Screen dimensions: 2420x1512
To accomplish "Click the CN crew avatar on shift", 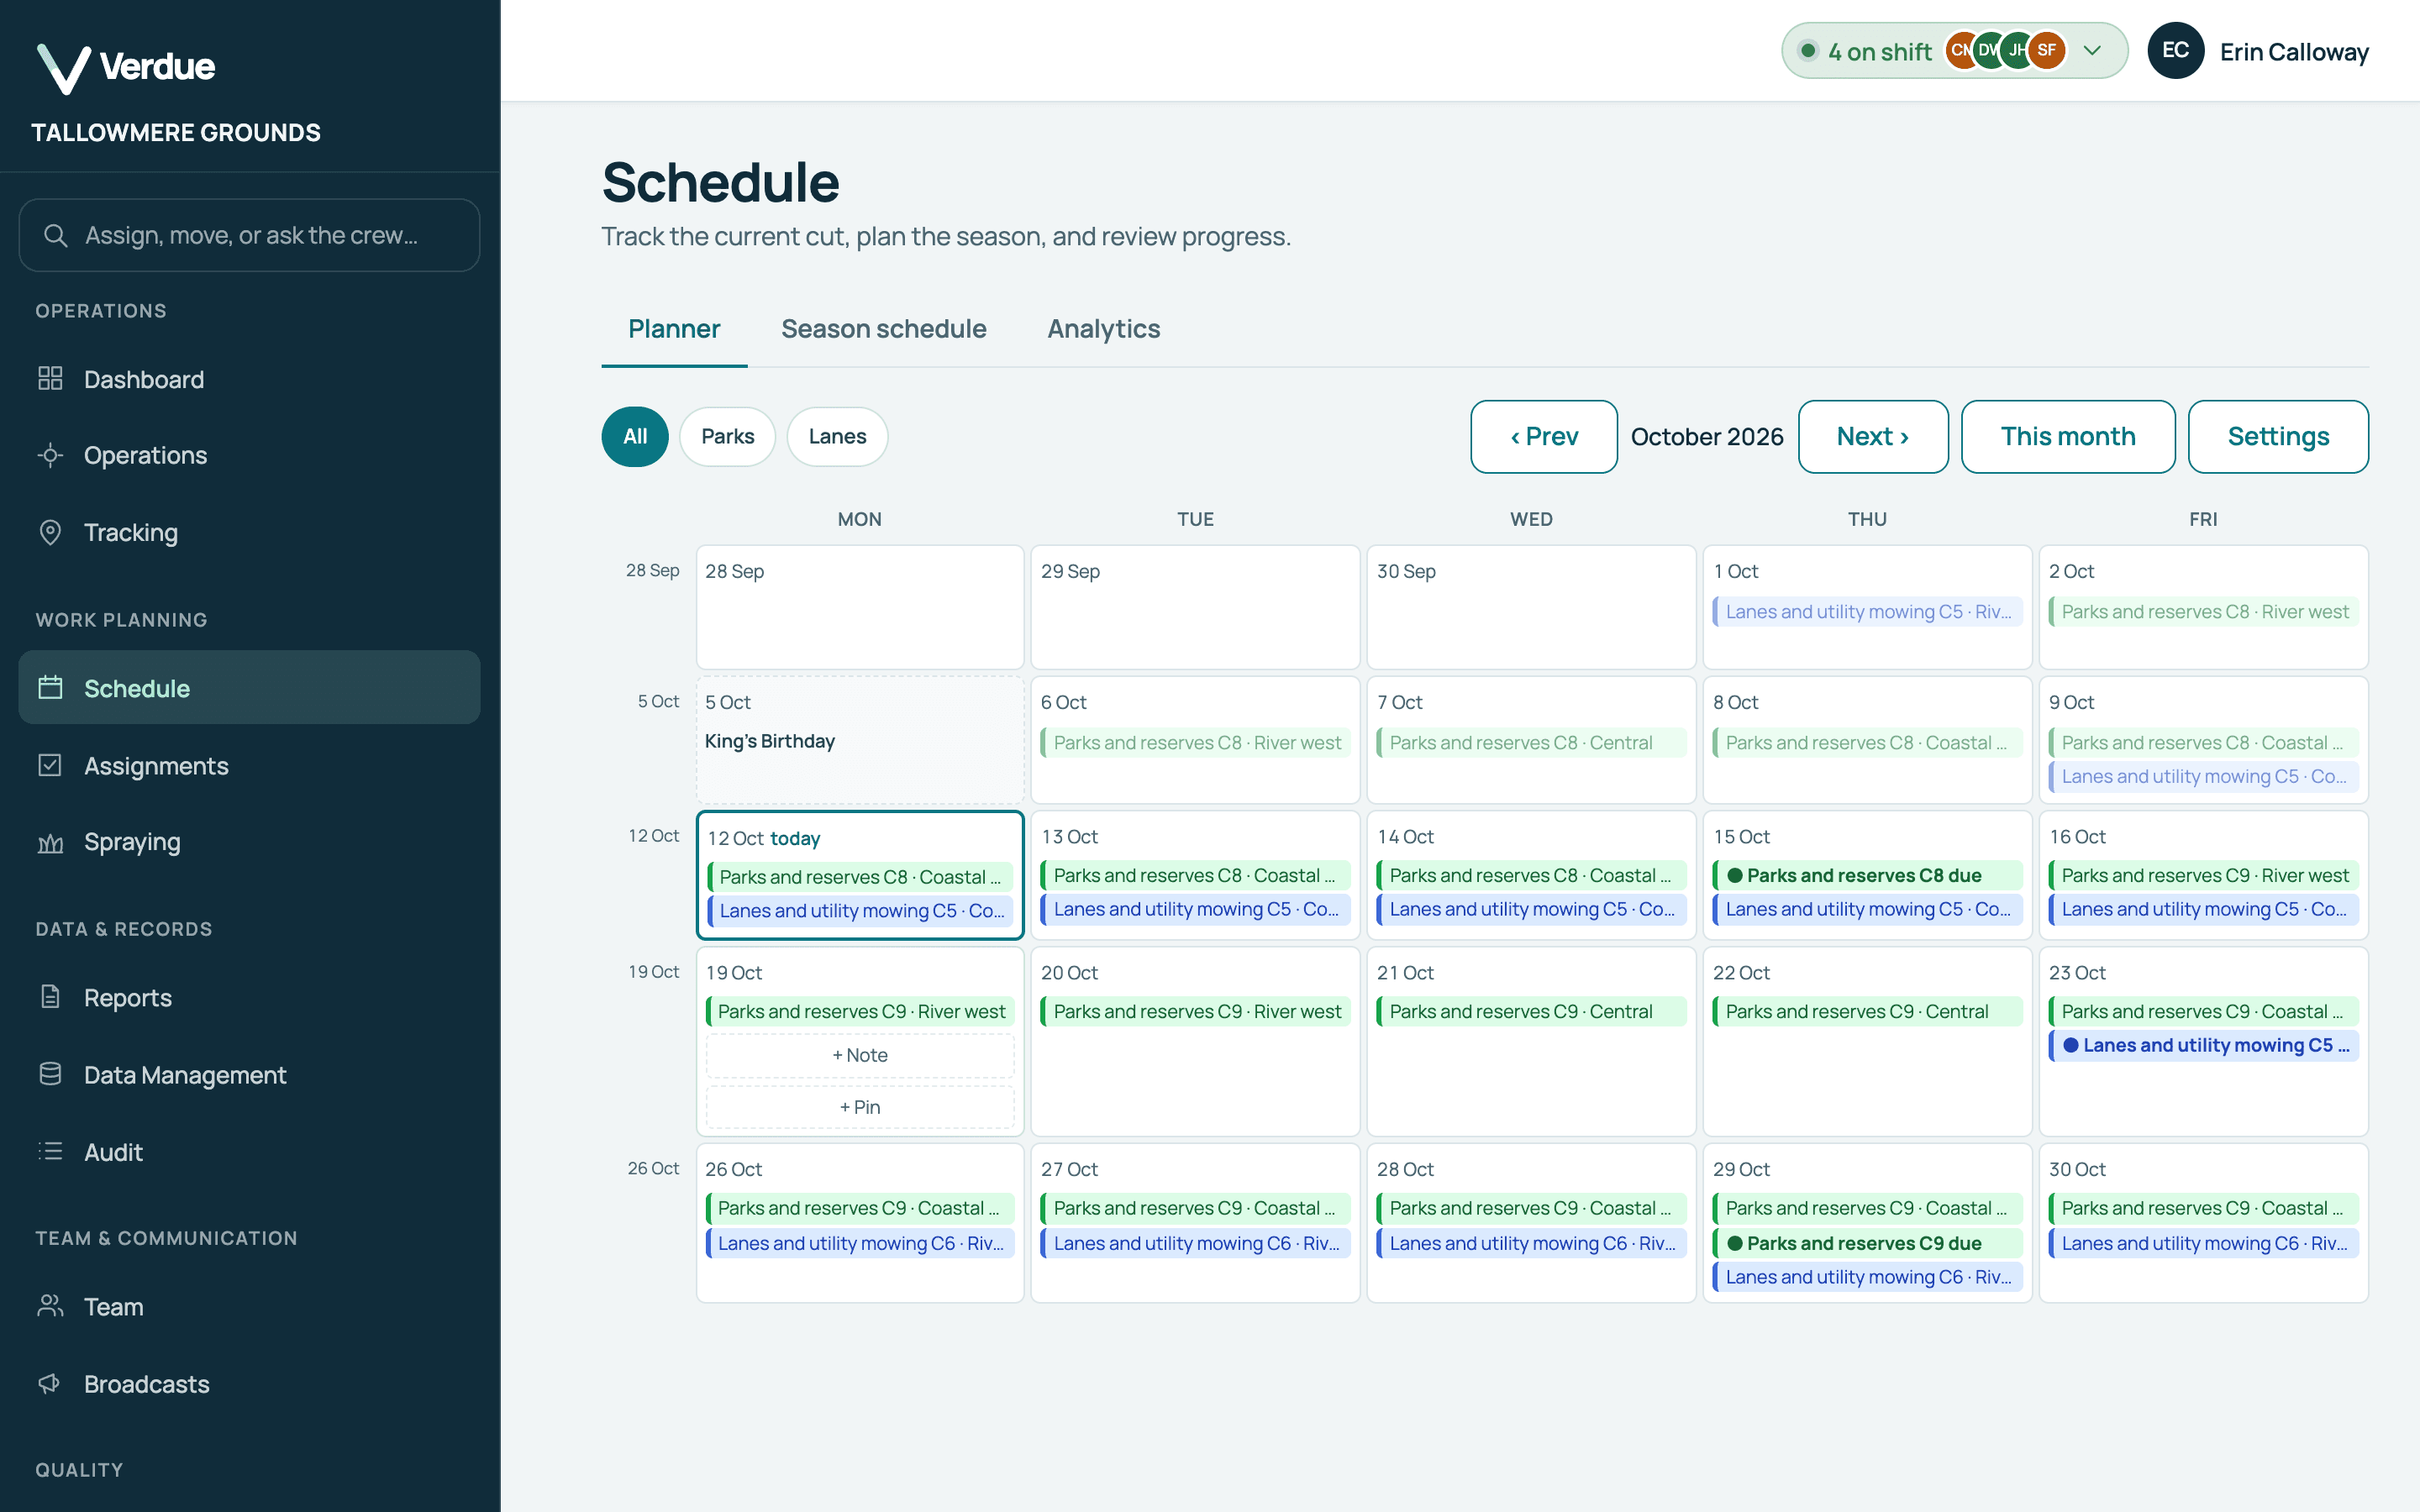I will (x=1962, y=50).
